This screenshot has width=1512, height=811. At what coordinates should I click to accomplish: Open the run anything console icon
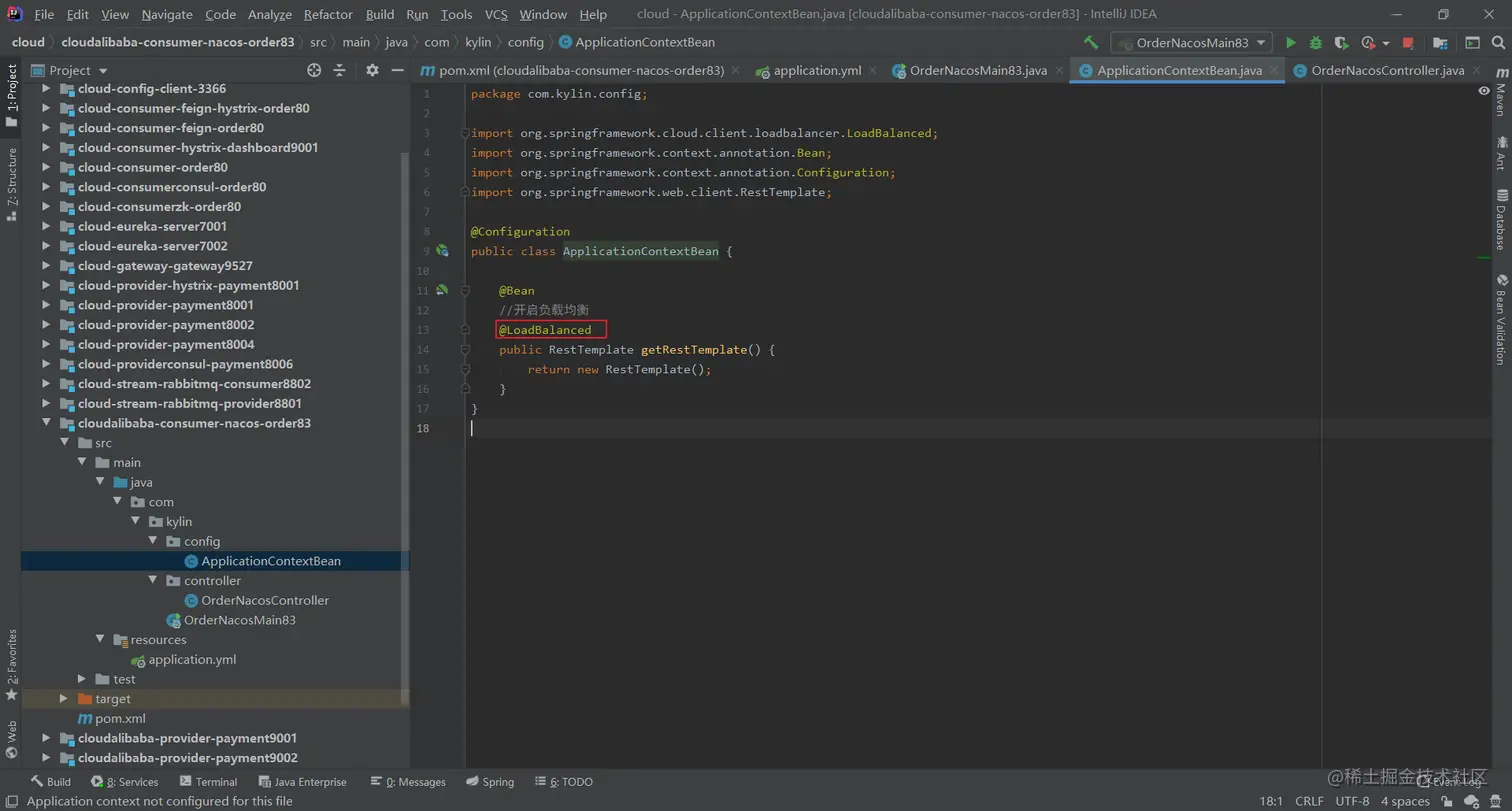pyautogui.click(x=1472, y=43)
